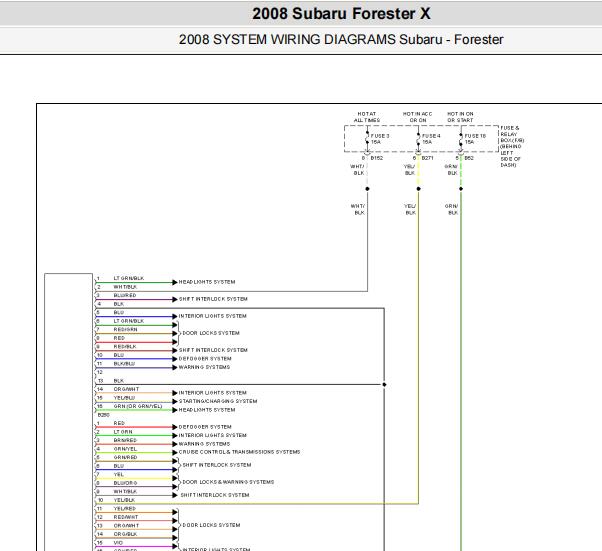
Task: Select the "RED/GRN" wire label on pin 7
Action: coord(125,329)
